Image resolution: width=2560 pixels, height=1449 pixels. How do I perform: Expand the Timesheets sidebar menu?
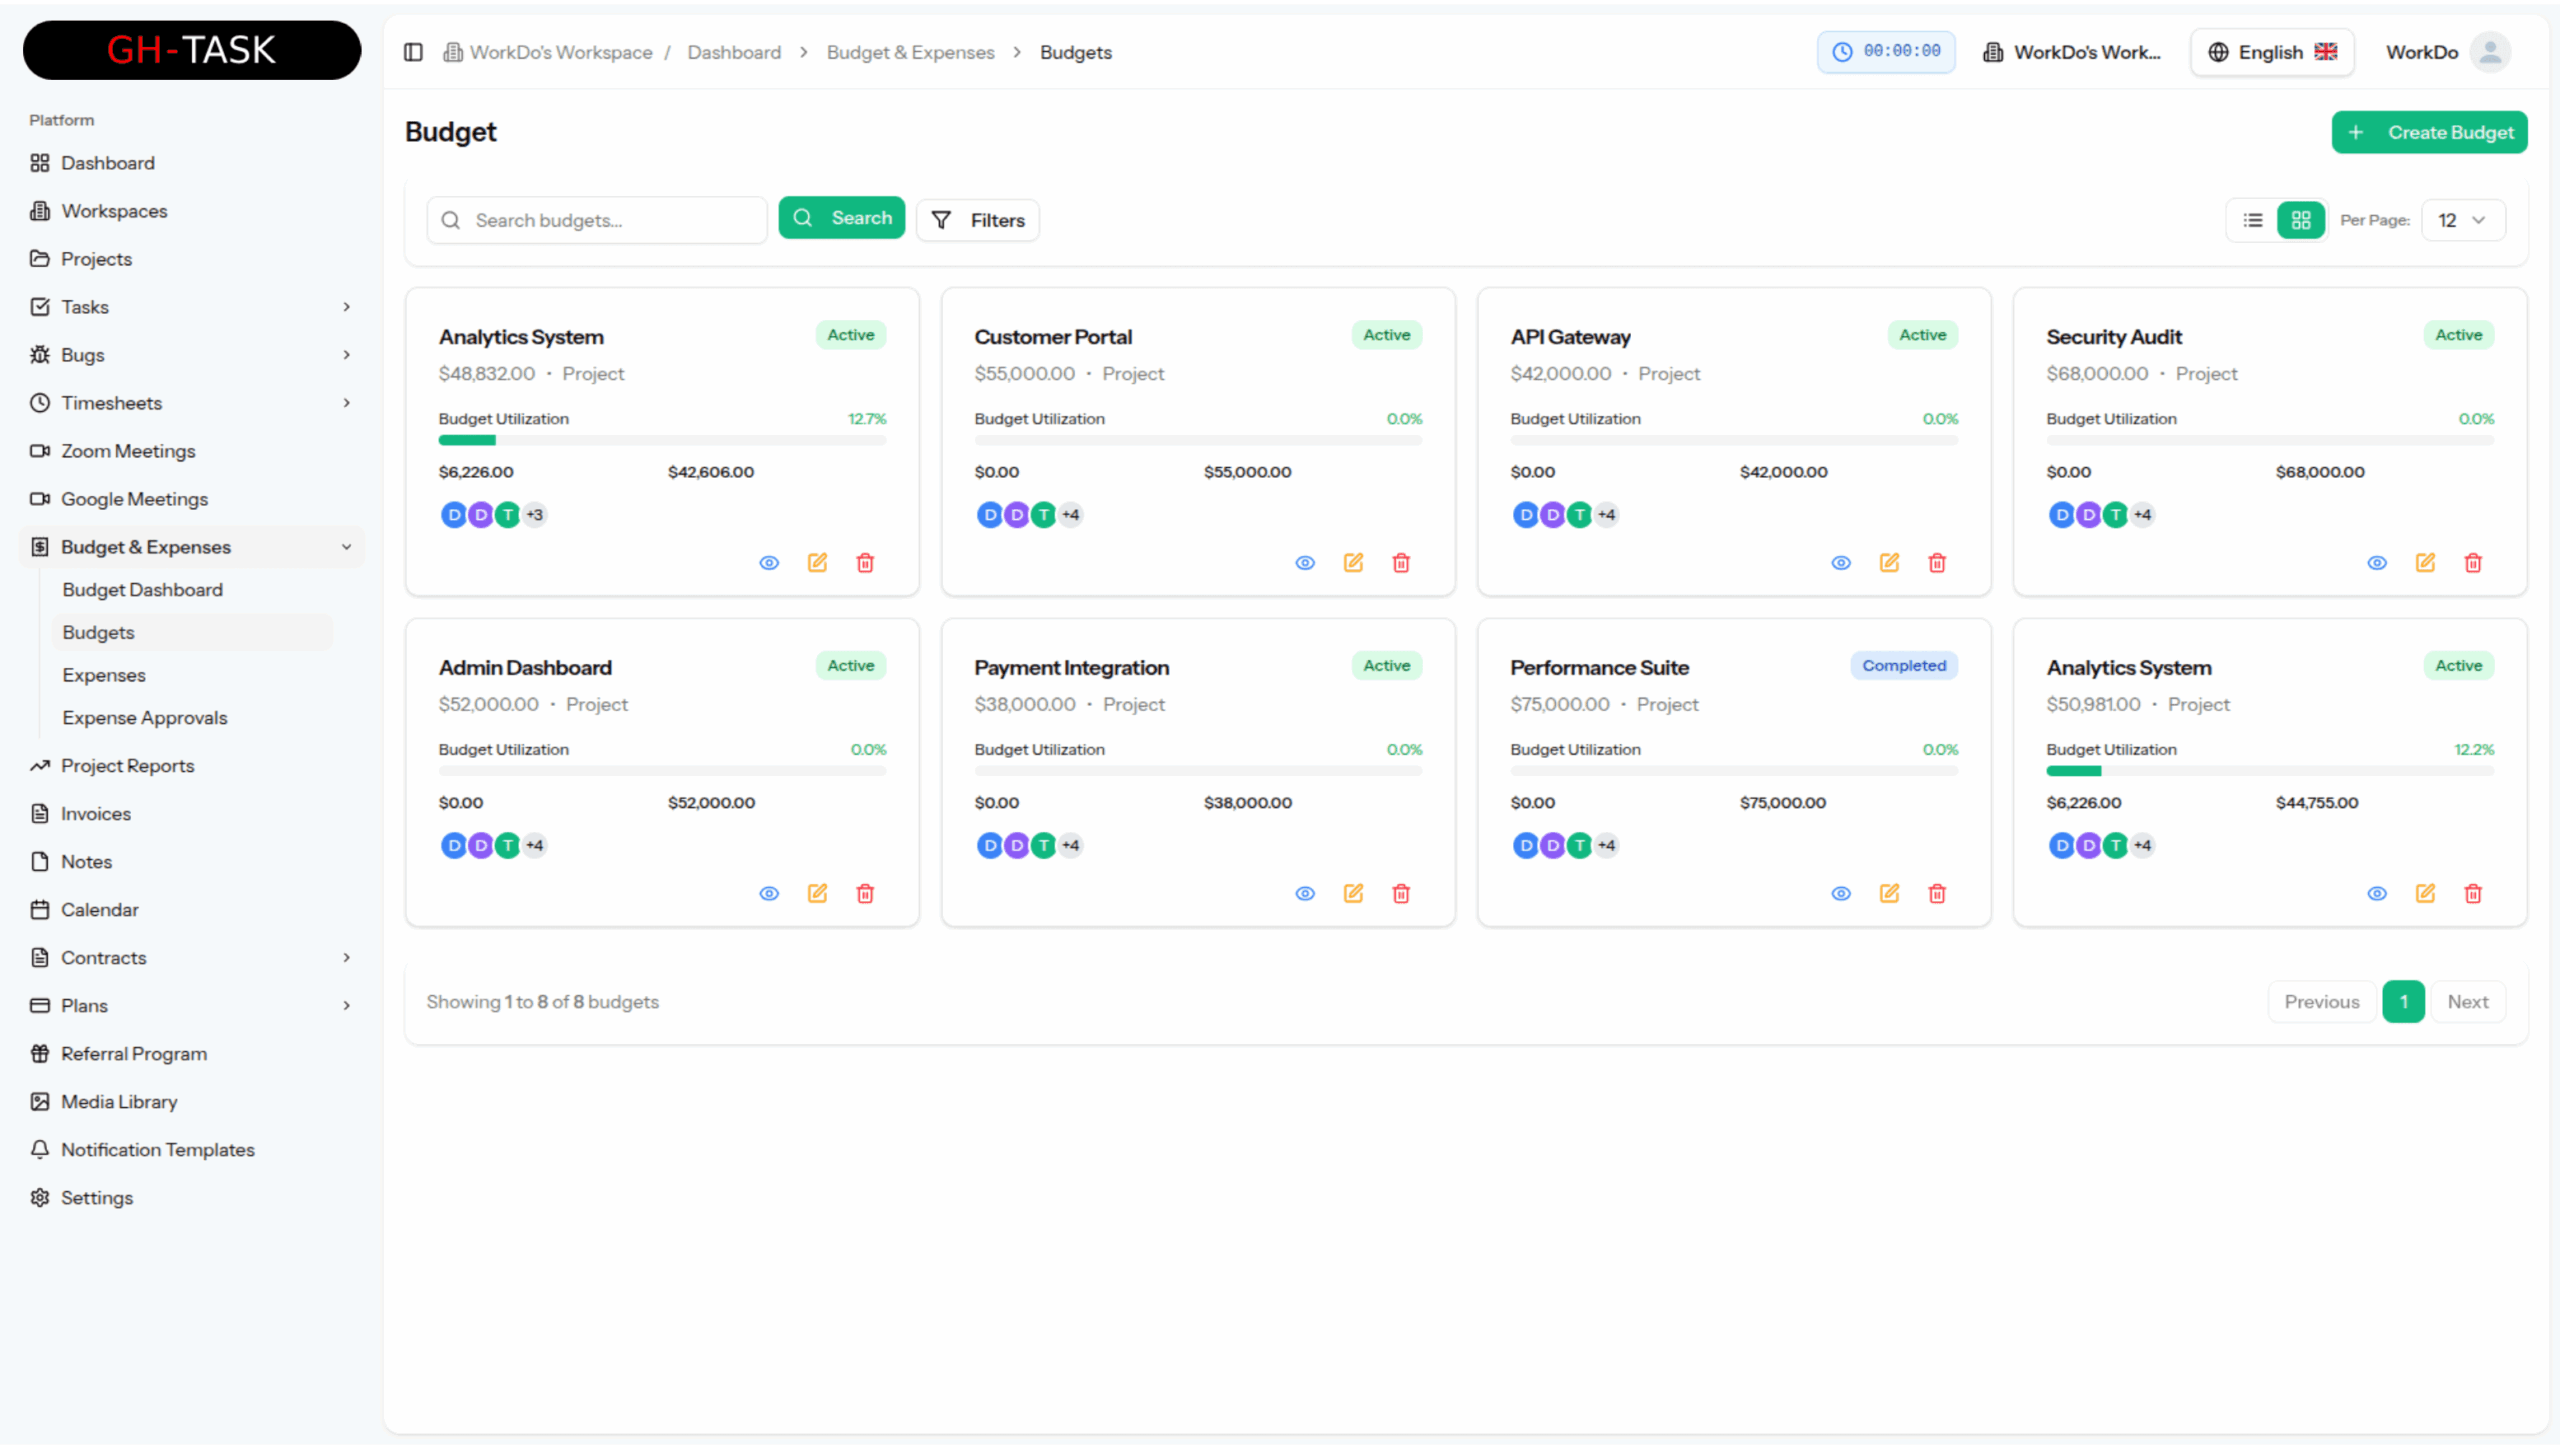(192, 403)
